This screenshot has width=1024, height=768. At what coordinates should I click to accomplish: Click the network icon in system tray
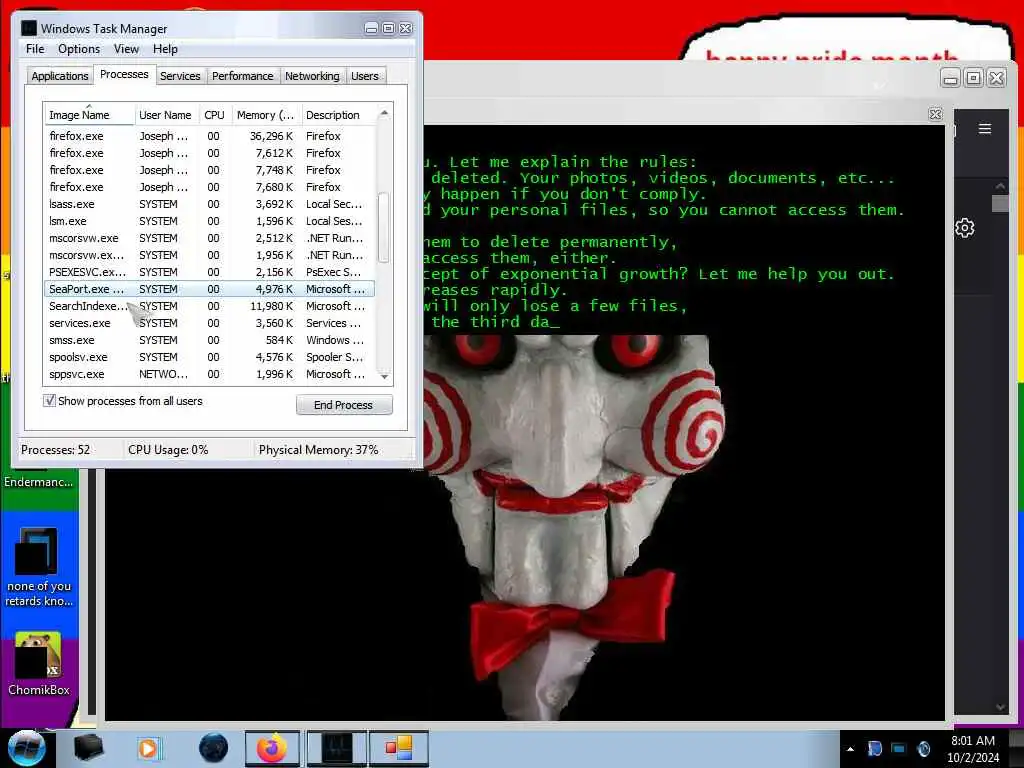[x=899, y=748]
